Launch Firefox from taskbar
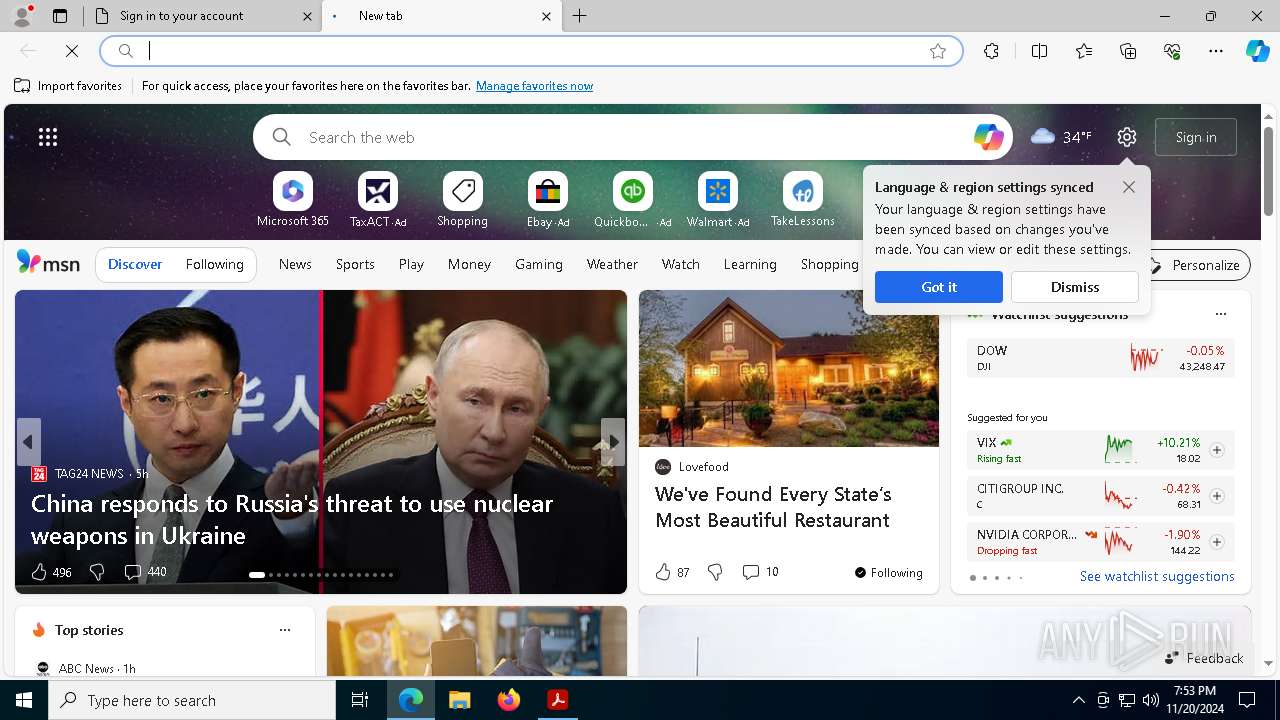1280x720 pixels. [x=509, y=700]
